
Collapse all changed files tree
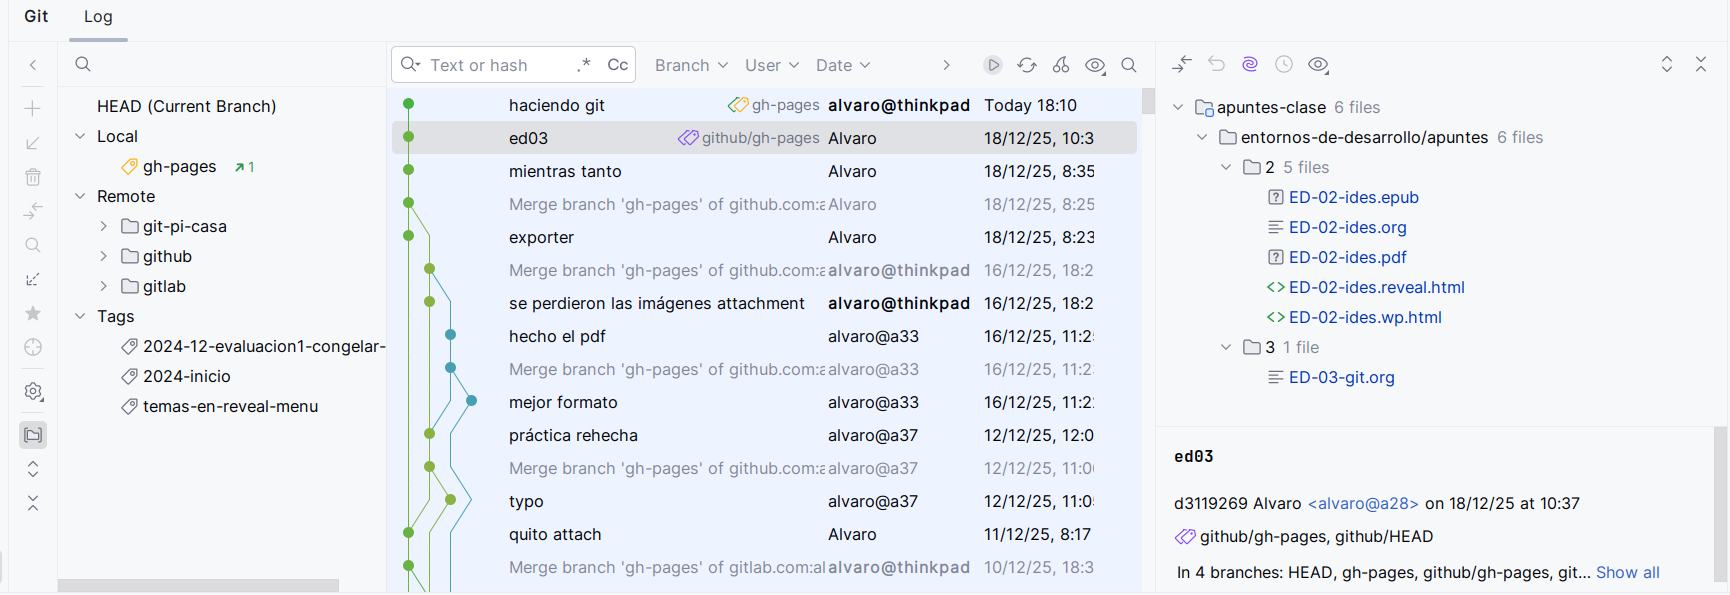coord(1701,64)
